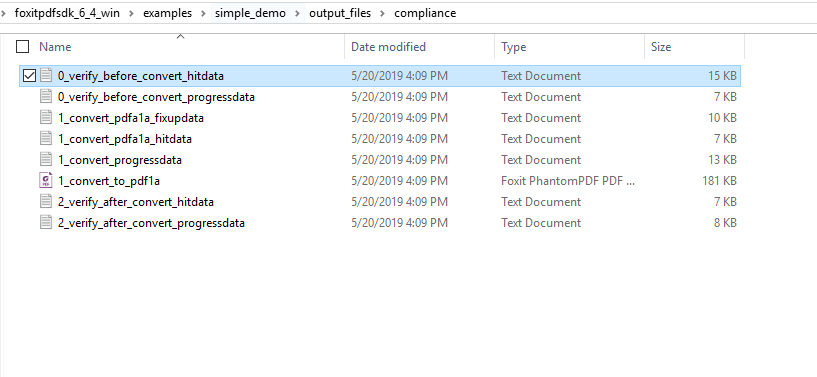Go to the examples folder in breadcrumb

coord(167,14)
